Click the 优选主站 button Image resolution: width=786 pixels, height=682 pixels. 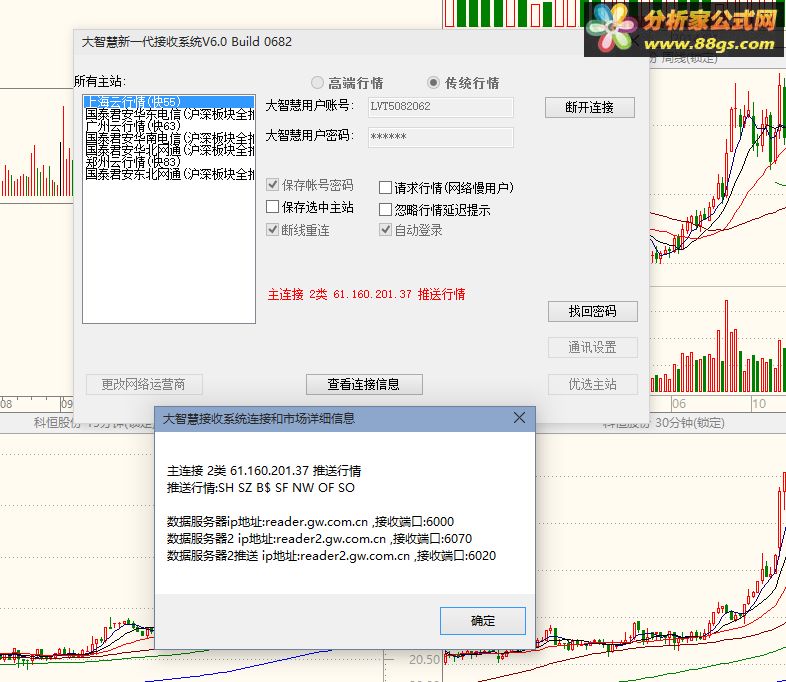pyautogui.click(x=593, y=384)
